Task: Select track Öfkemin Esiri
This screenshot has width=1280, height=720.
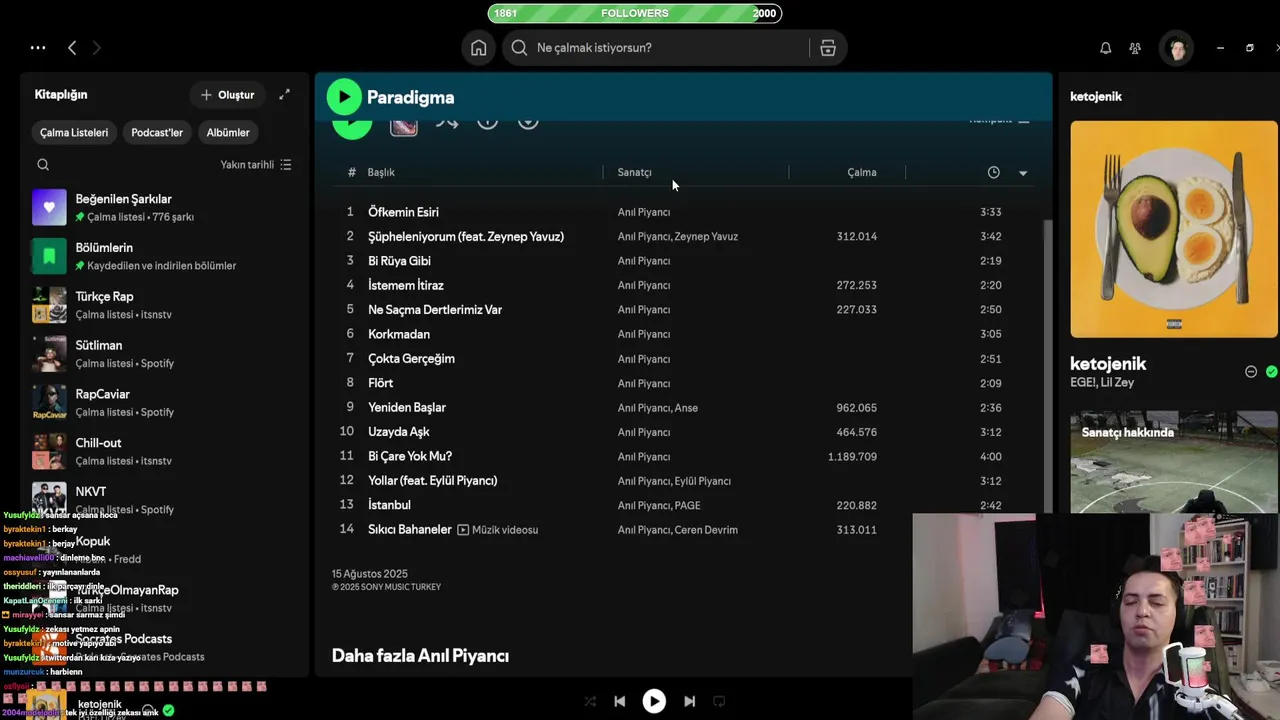Action: click(403, 212)
